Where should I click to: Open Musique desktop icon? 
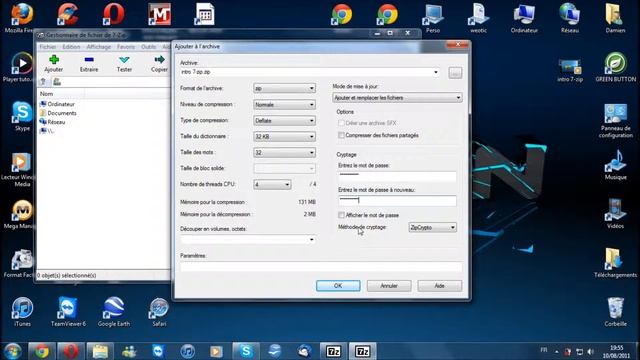pos(616,164)
